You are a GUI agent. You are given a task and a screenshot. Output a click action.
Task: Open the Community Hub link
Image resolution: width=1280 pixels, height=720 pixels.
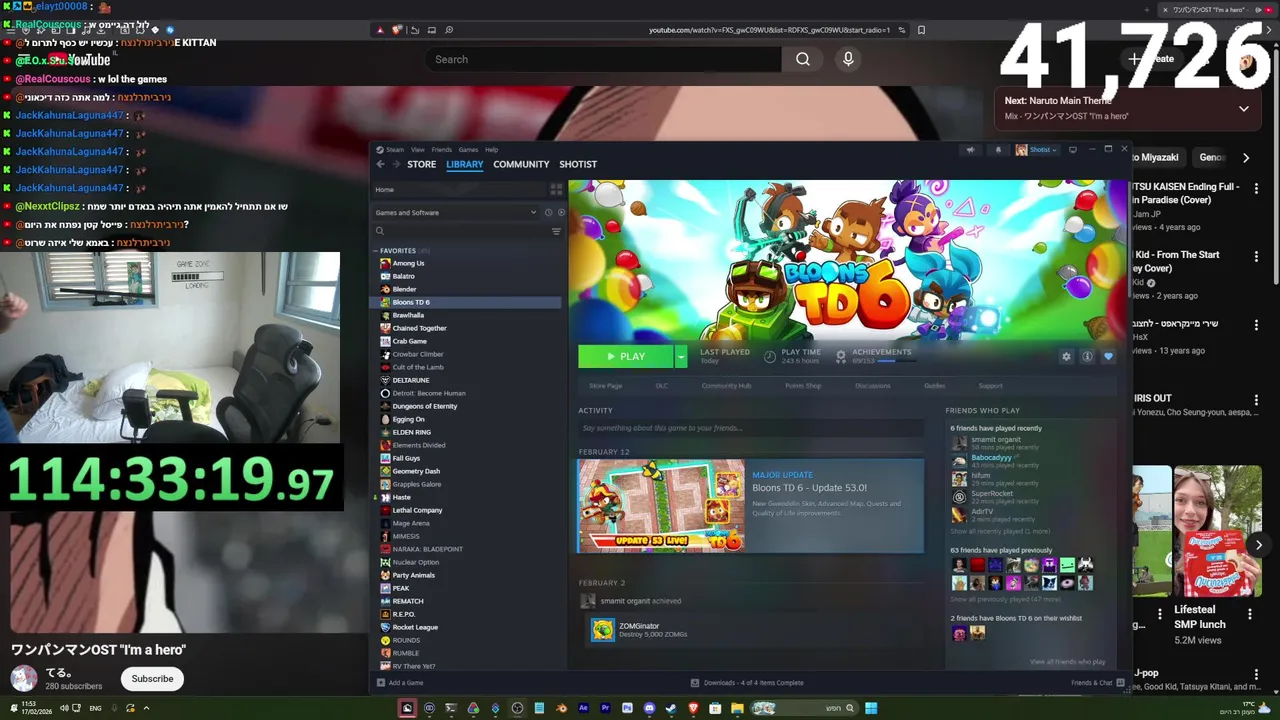(x=726, y=386)
